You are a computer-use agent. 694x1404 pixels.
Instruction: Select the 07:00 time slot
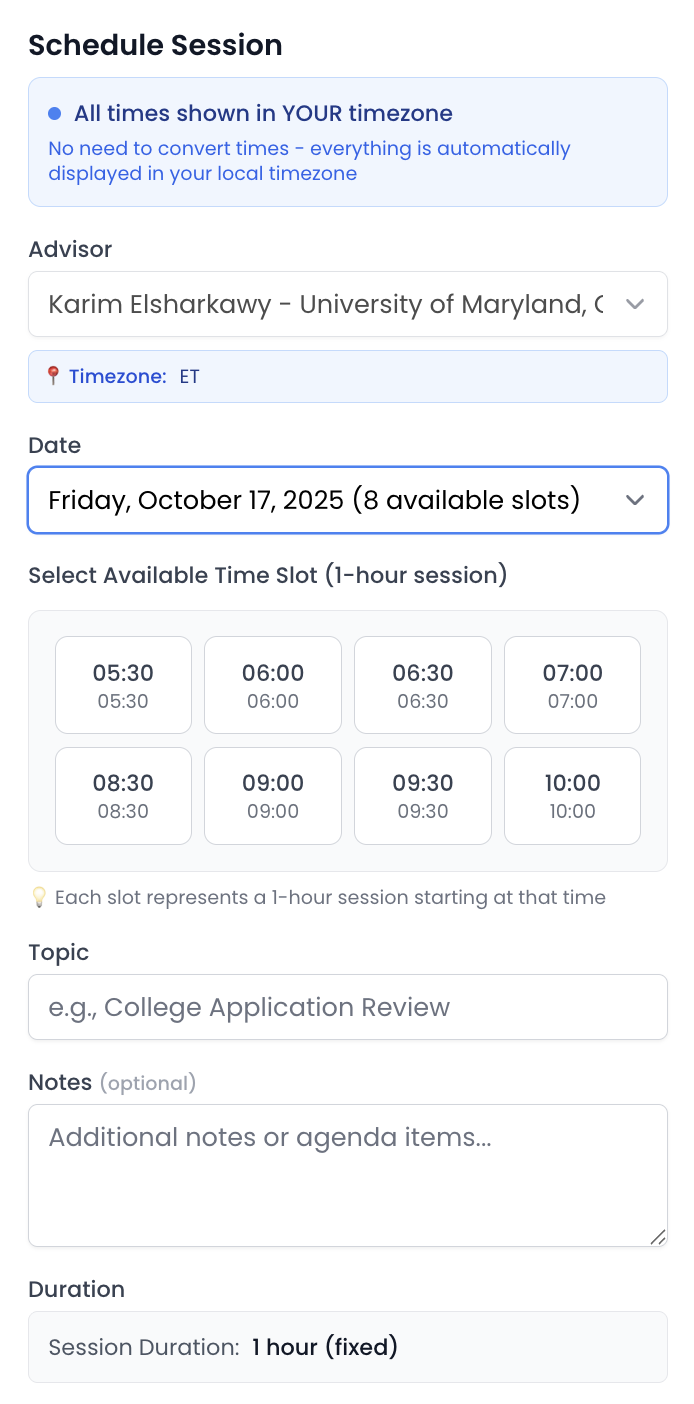tap(572, 684)
